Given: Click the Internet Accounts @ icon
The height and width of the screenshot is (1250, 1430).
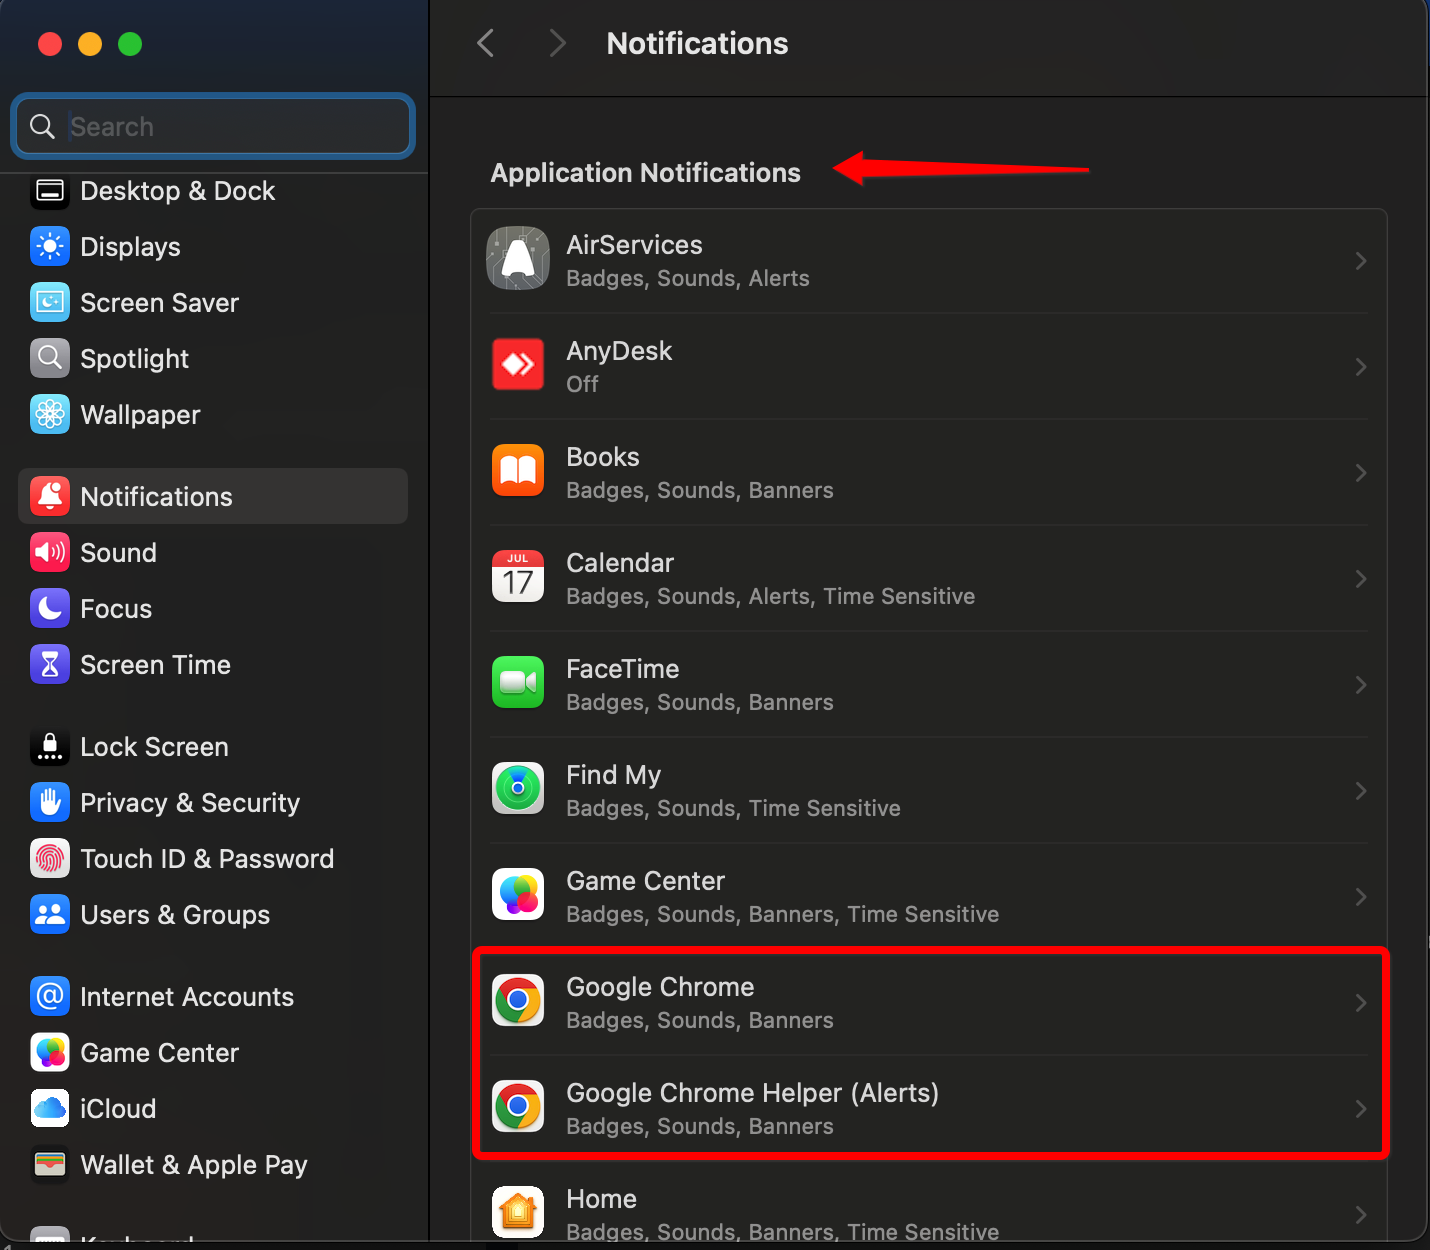Looking at the screenshot, I should pyautogui.click(x=50, y=996).
